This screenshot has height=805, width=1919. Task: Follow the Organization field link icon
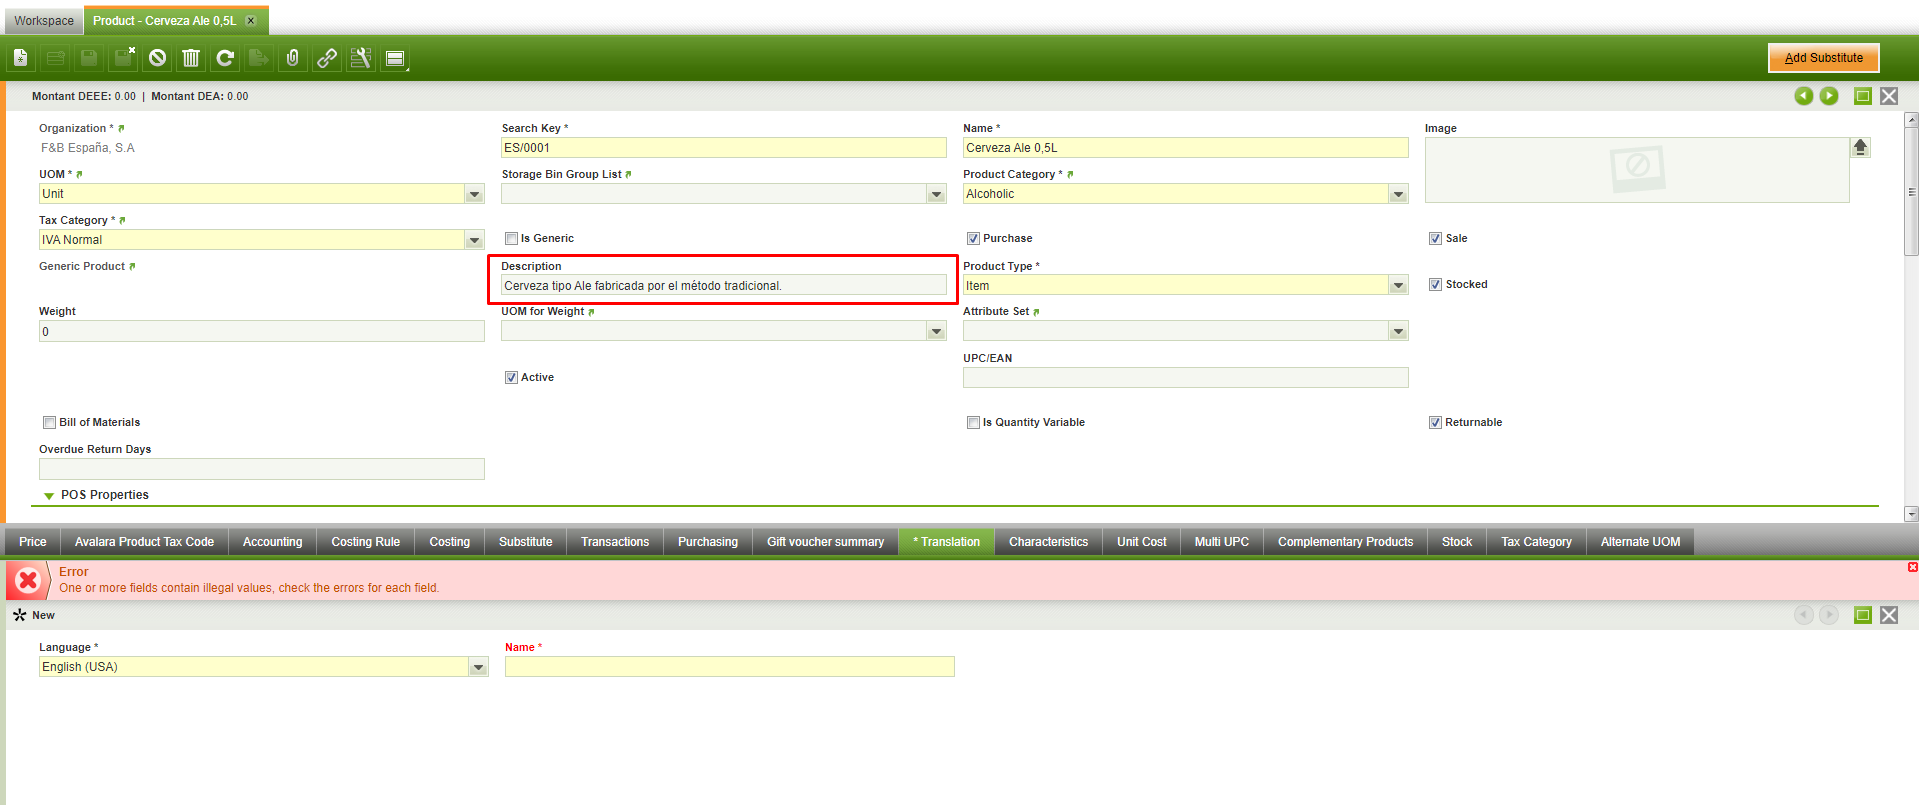point(121,129)
